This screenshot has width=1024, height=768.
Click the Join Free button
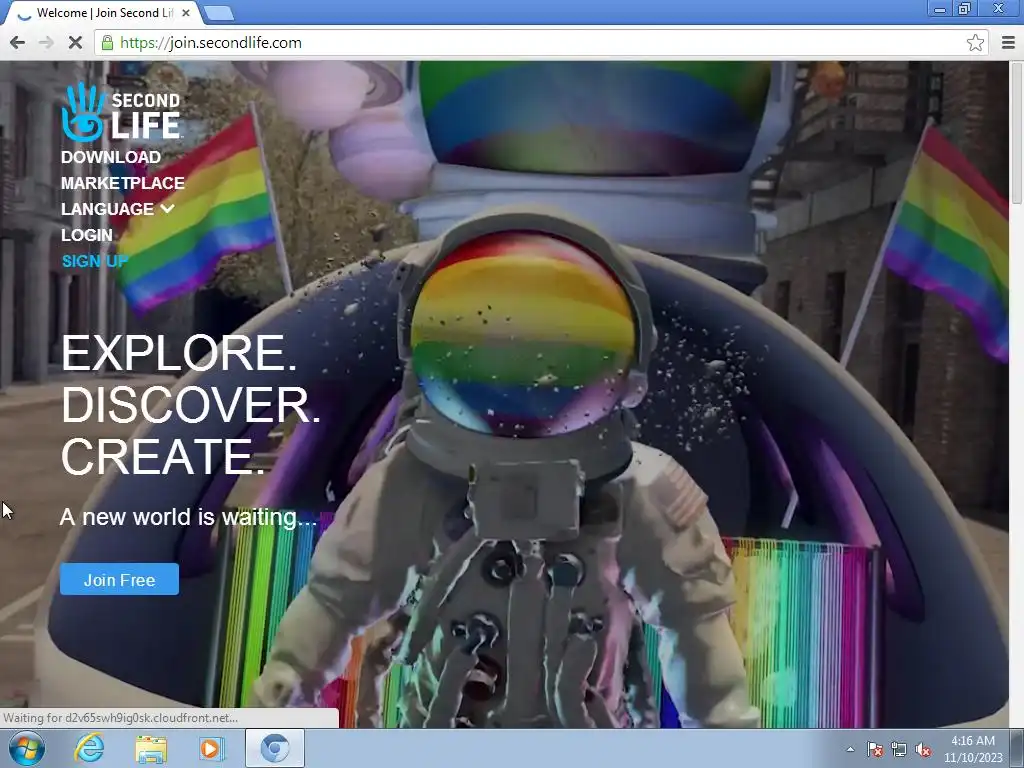120,579
